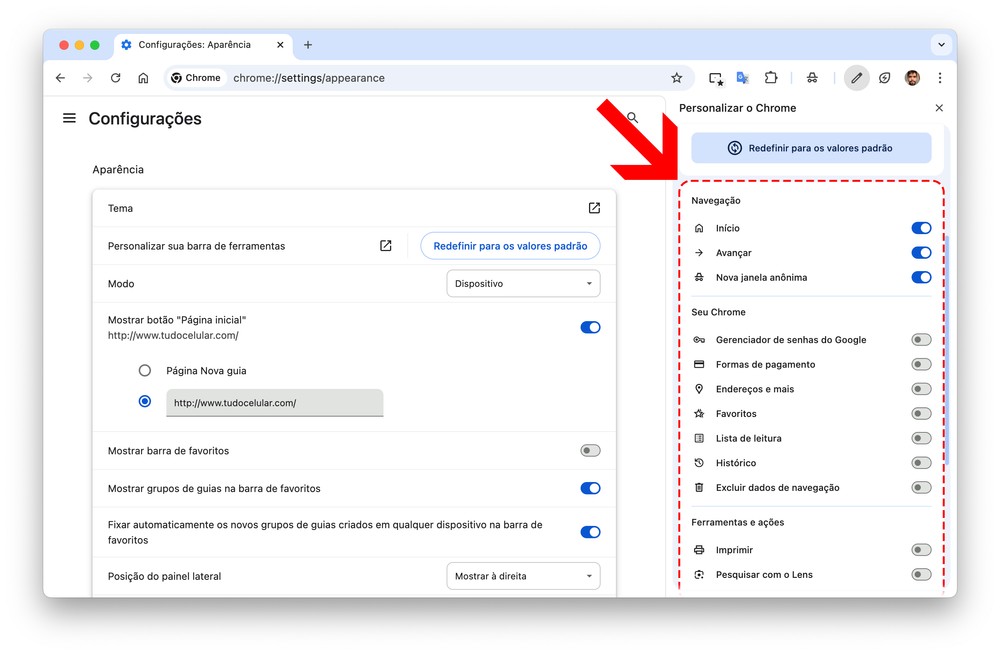This screenshot has width=1000, height=654.
Task: Go back with the browser back arrow
Action: pos(61,78)
